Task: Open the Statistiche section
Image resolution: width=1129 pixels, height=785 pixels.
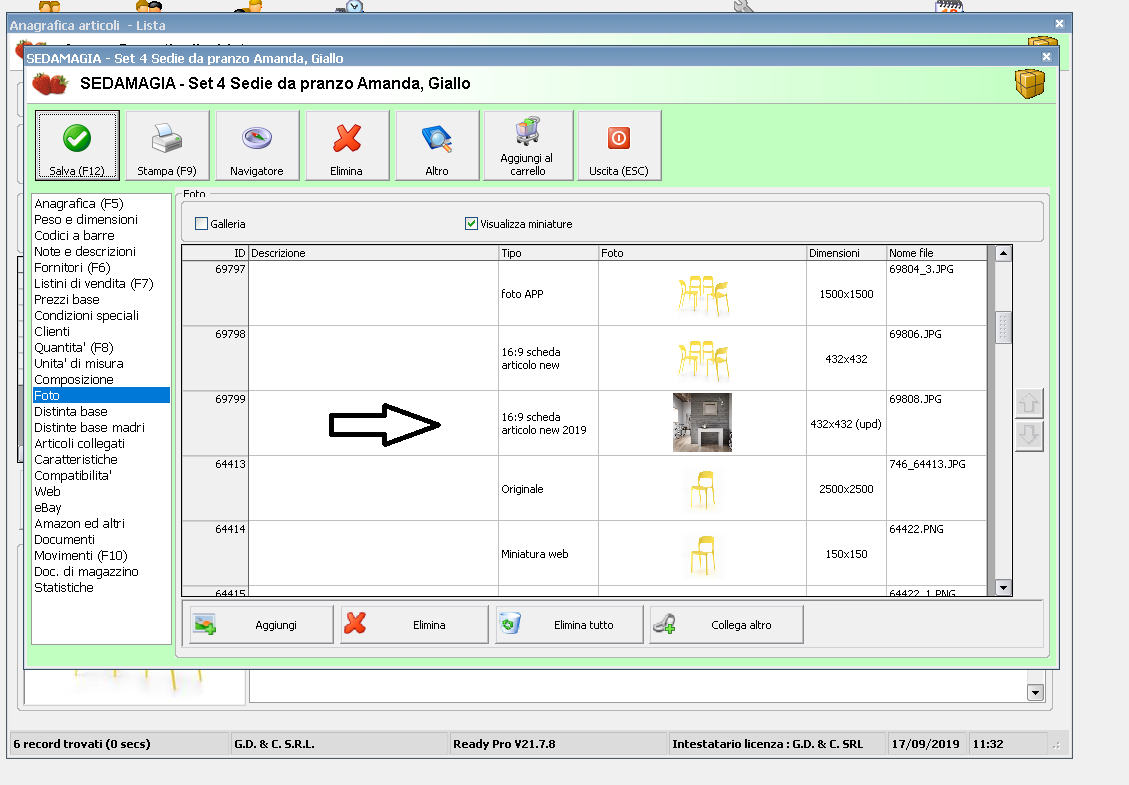Action: point(64,588)
